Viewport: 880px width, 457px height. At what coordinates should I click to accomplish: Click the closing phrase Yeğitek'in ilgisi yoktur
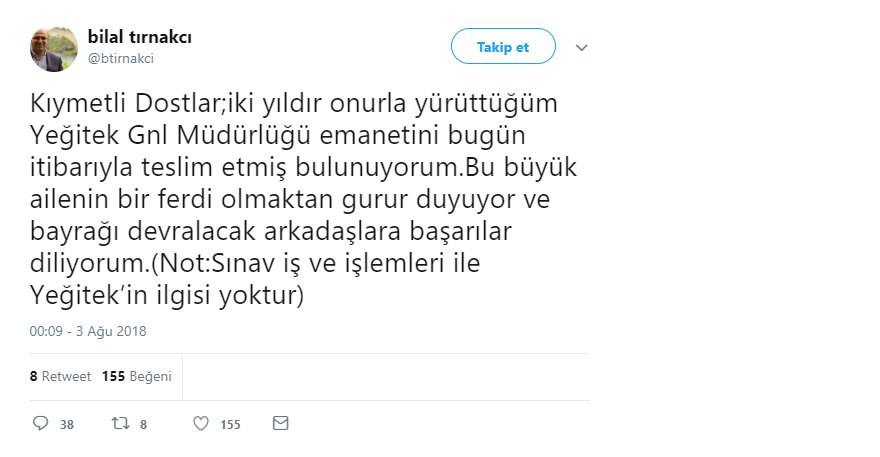pos(166,297)
